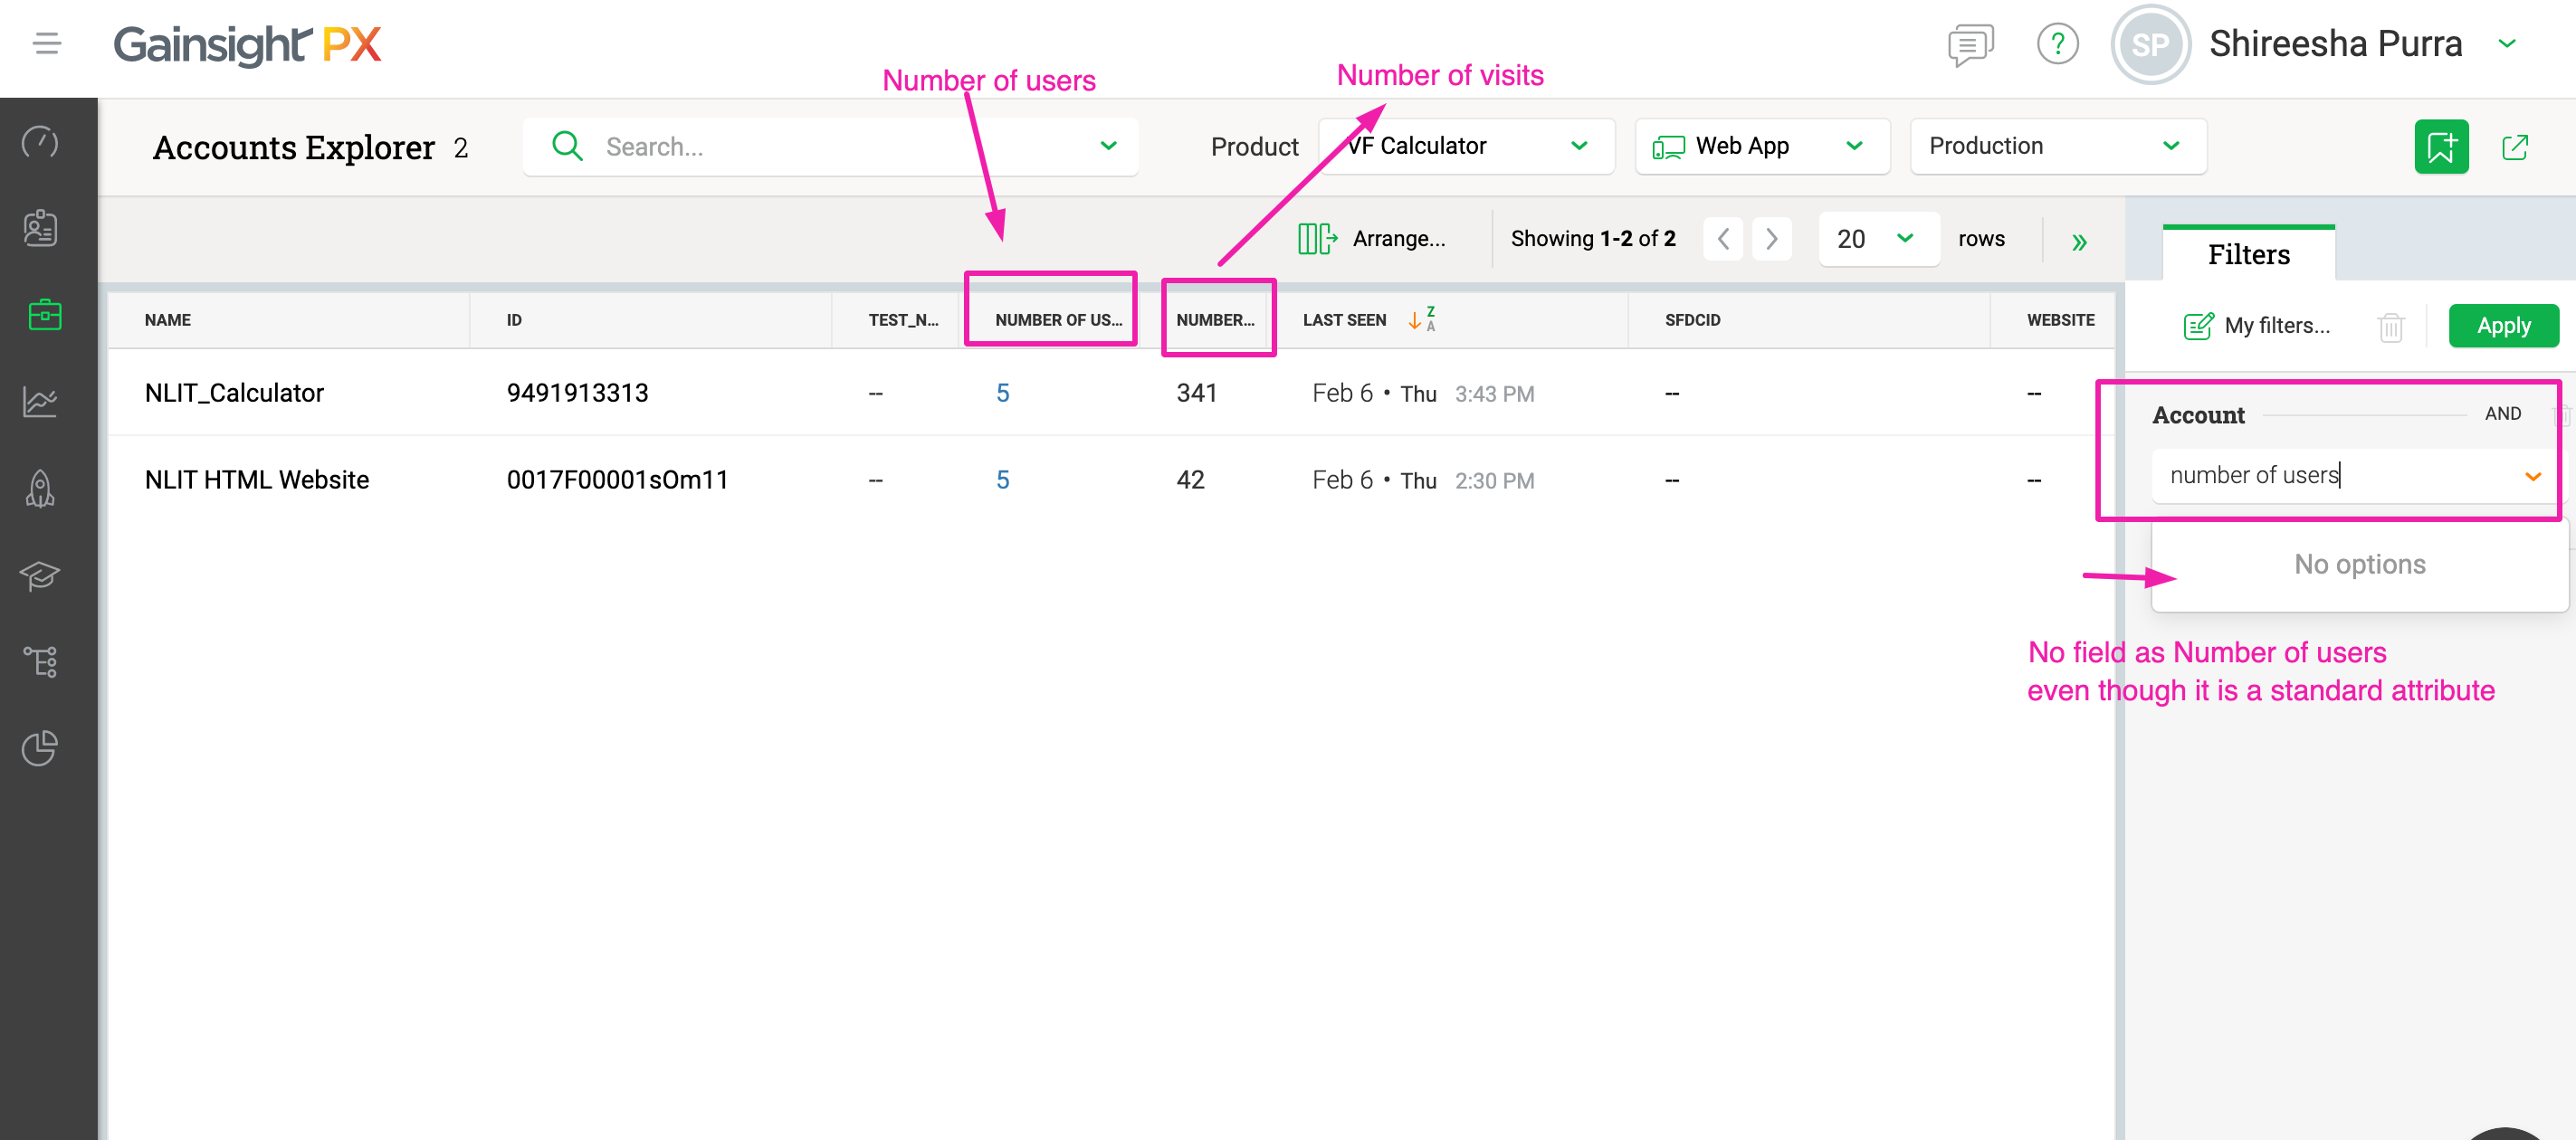The image size is (2576, 1140).
Task: Sort by NUMBER OF US... column header
Action: [1058, 320]
